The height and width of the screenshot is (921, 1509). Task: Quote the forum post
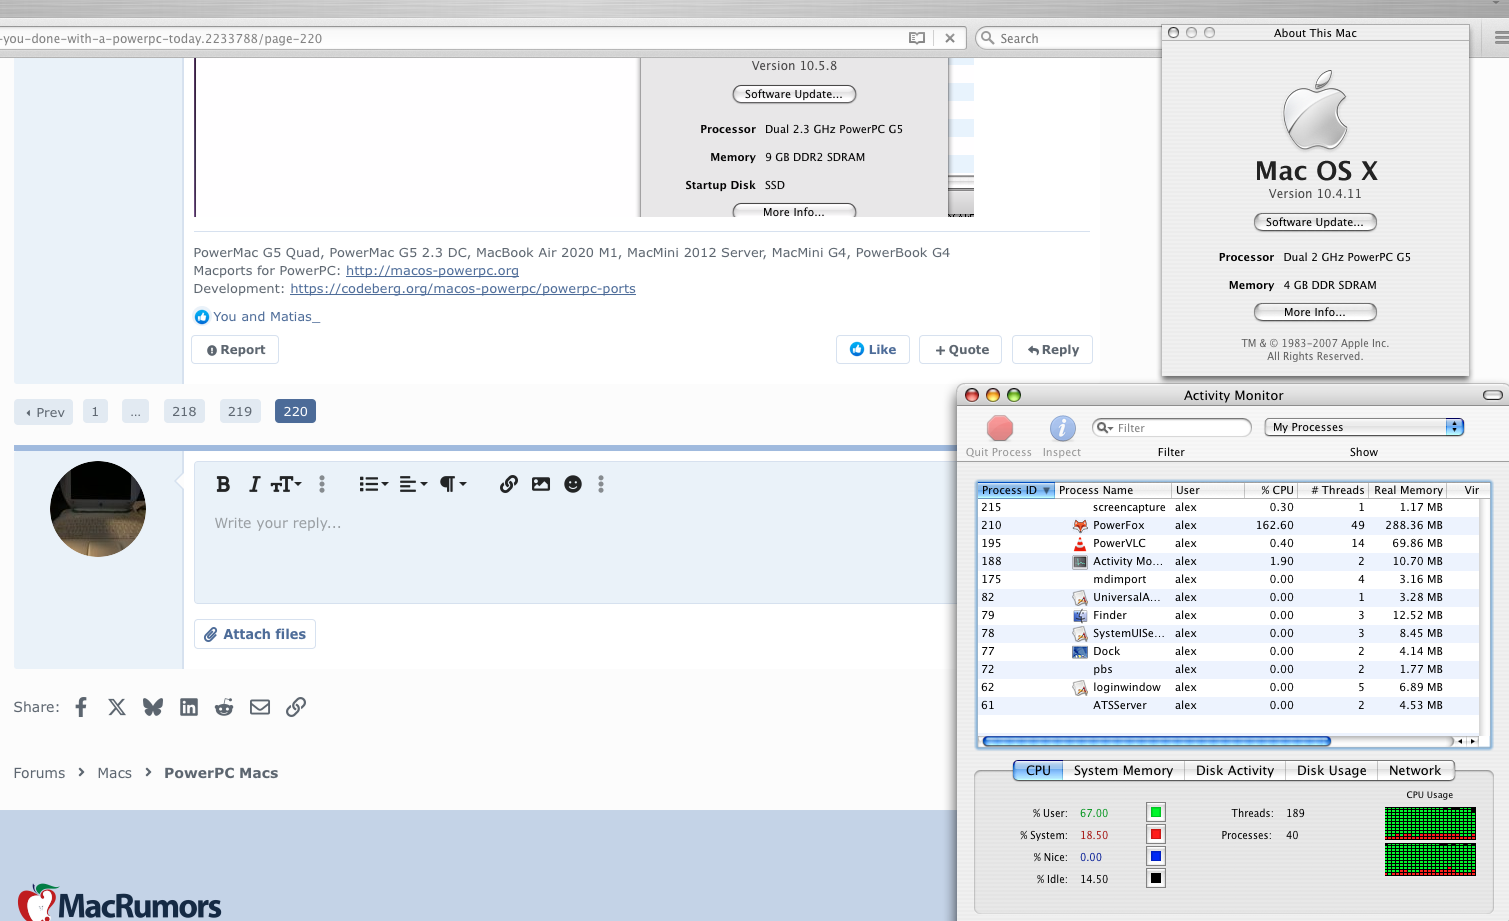962,349
